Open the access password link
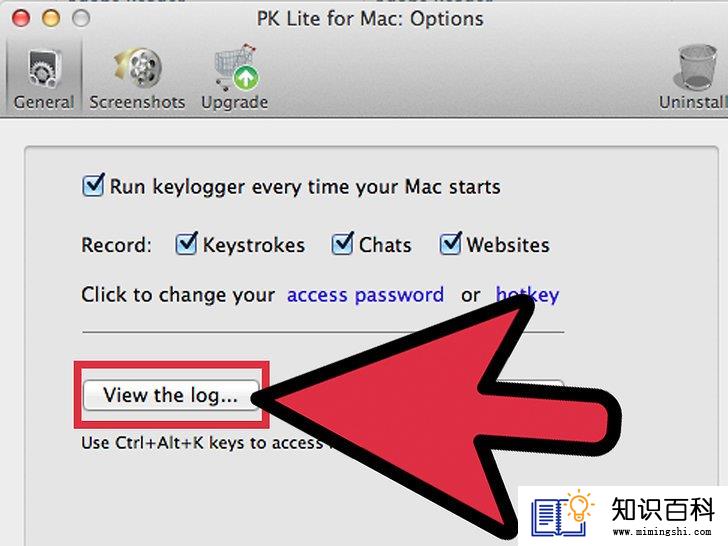The image size is (728, 546). [x=365, y=295]
